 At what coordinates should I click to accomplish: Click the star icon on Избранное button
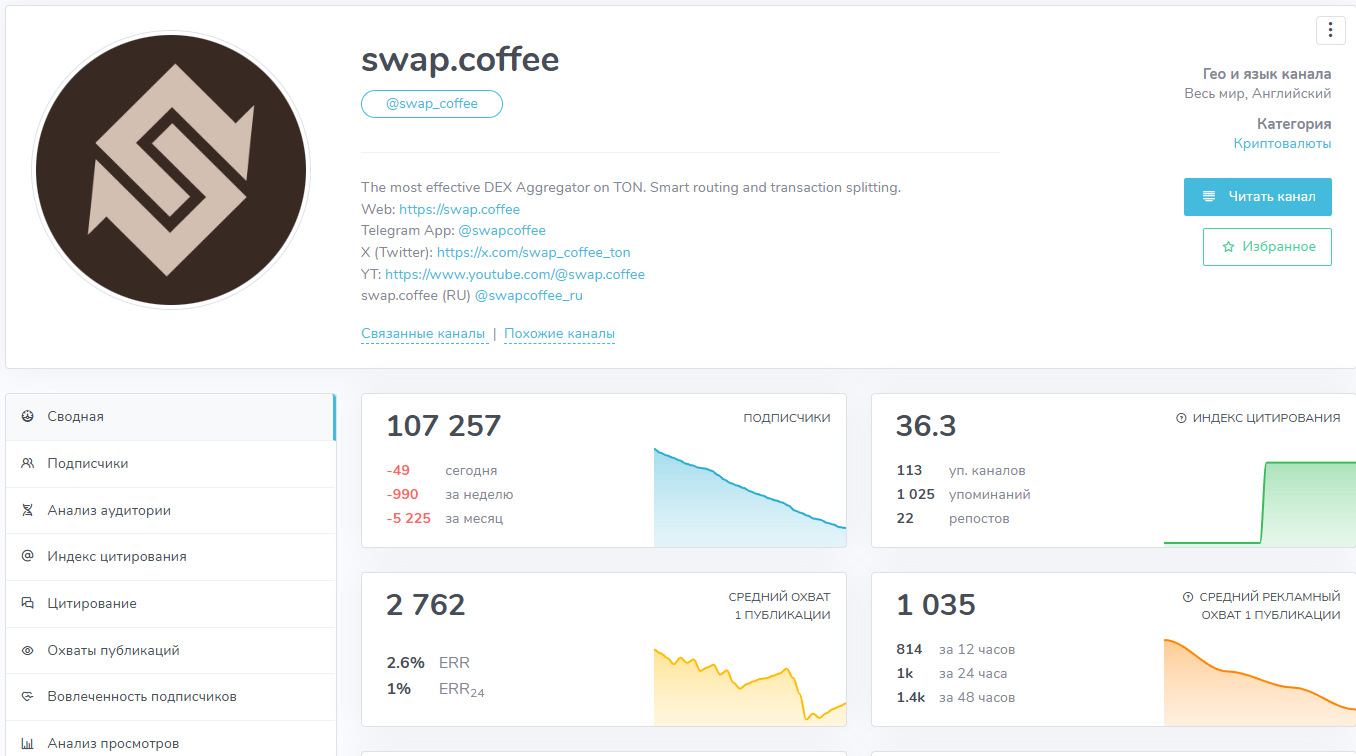coord(1228,246)
